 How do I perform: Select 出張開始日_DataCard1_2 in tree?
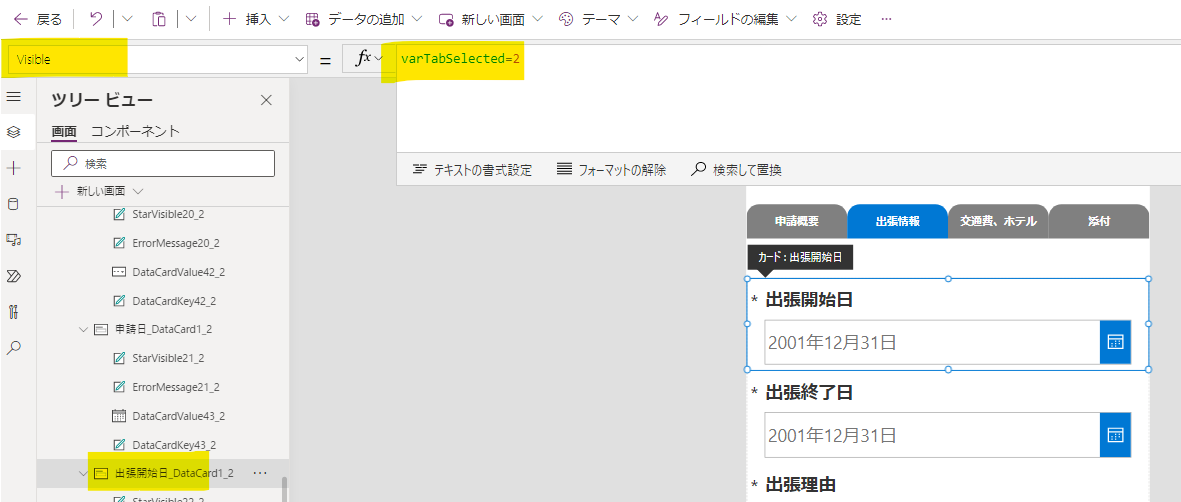(174, 473)
